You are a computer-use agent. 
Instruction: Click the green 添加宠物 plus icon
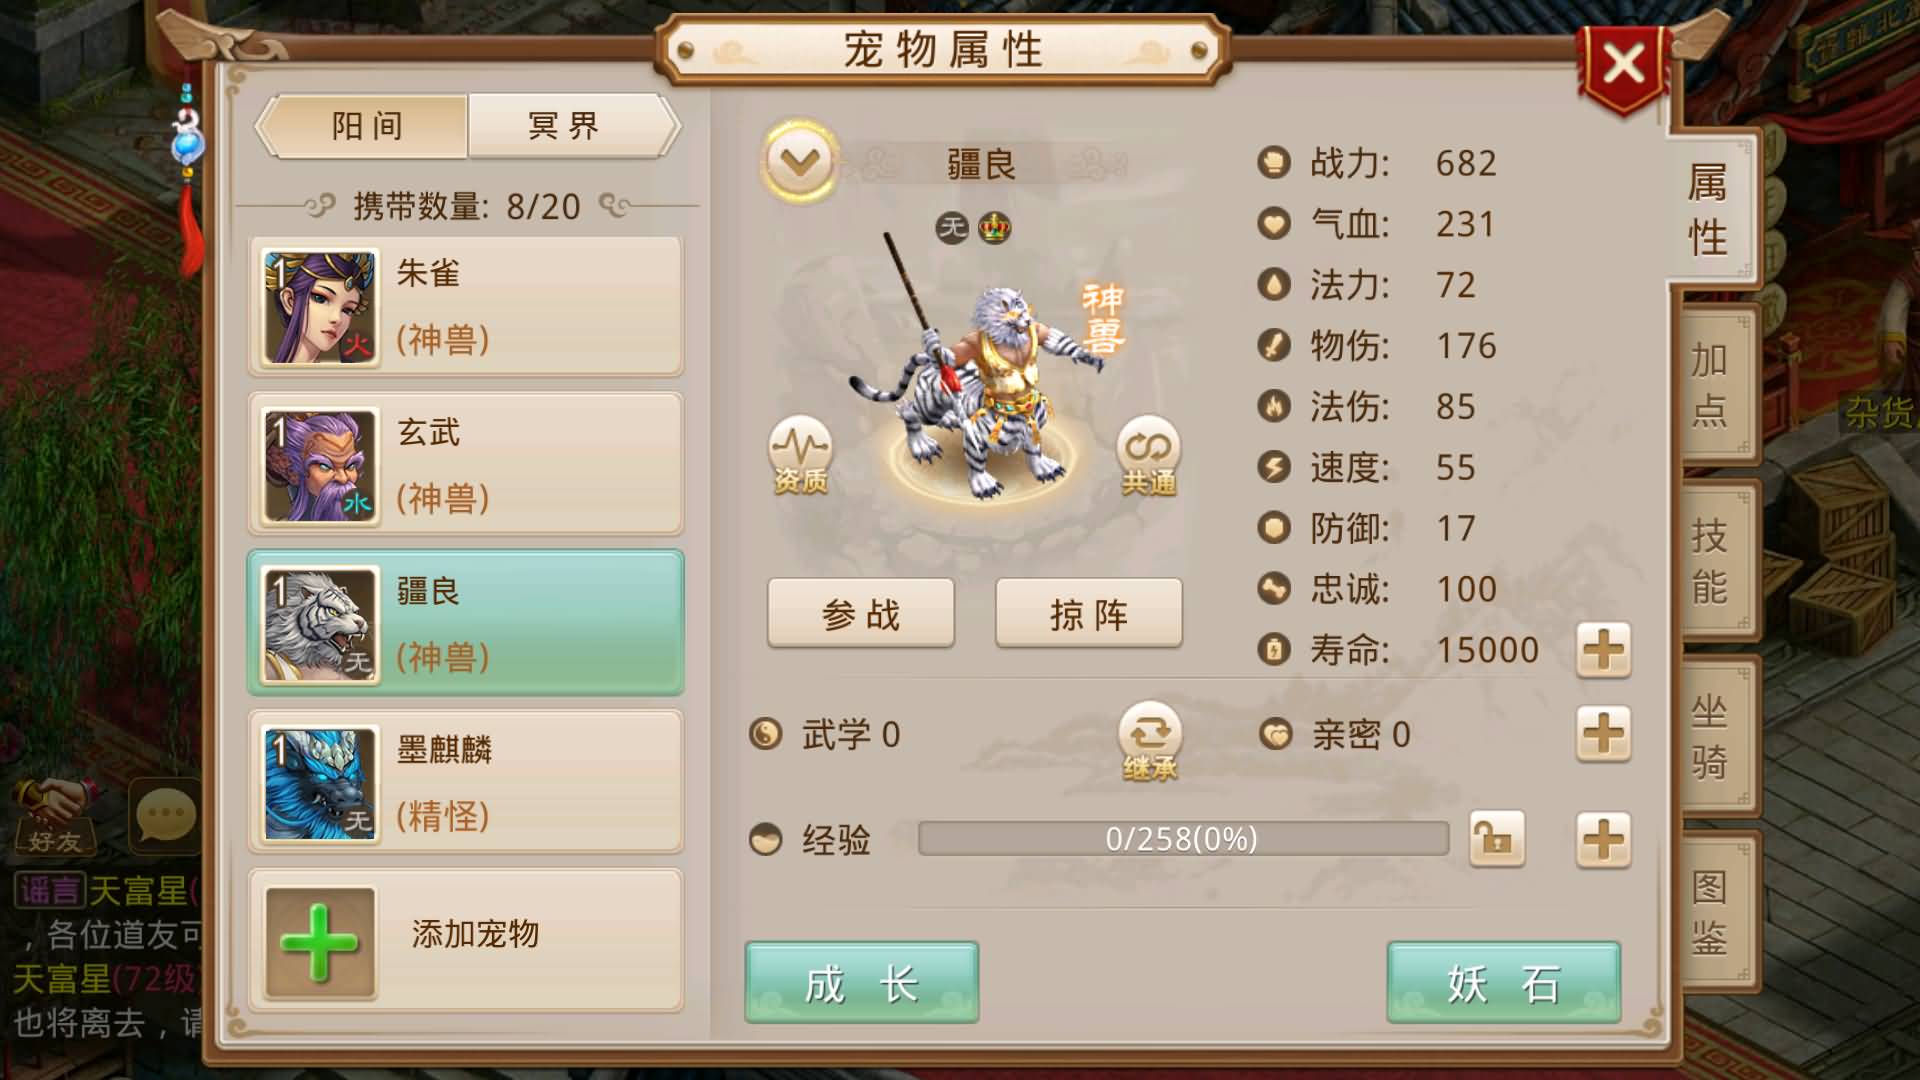320,942
